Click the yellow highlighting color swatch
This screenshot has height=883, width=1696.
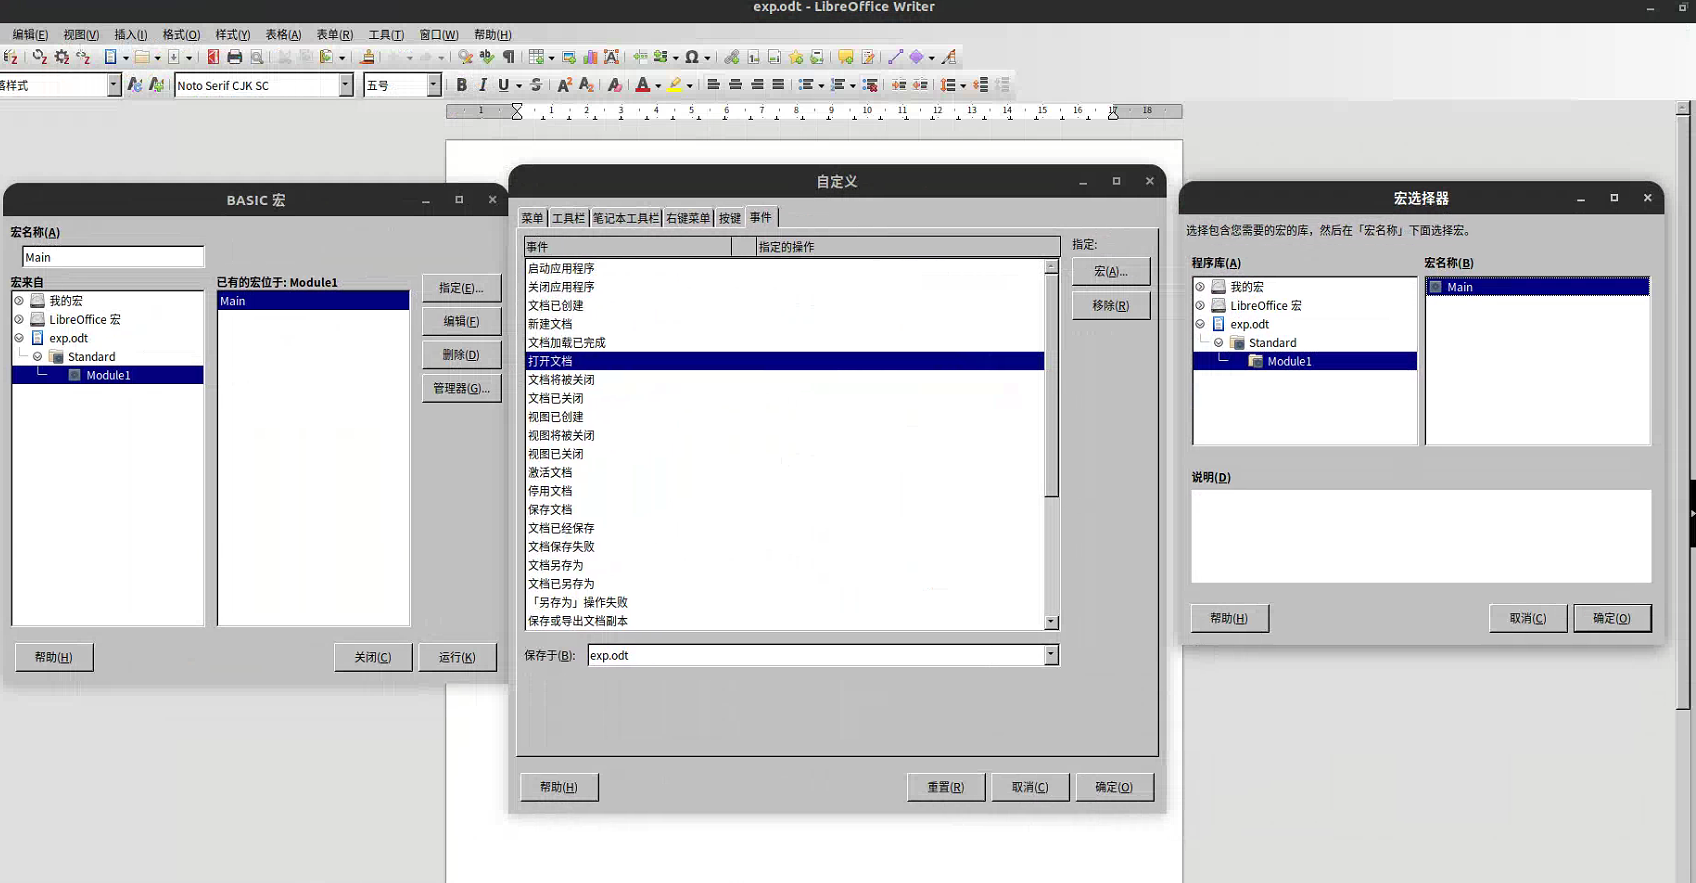(676, 85)
